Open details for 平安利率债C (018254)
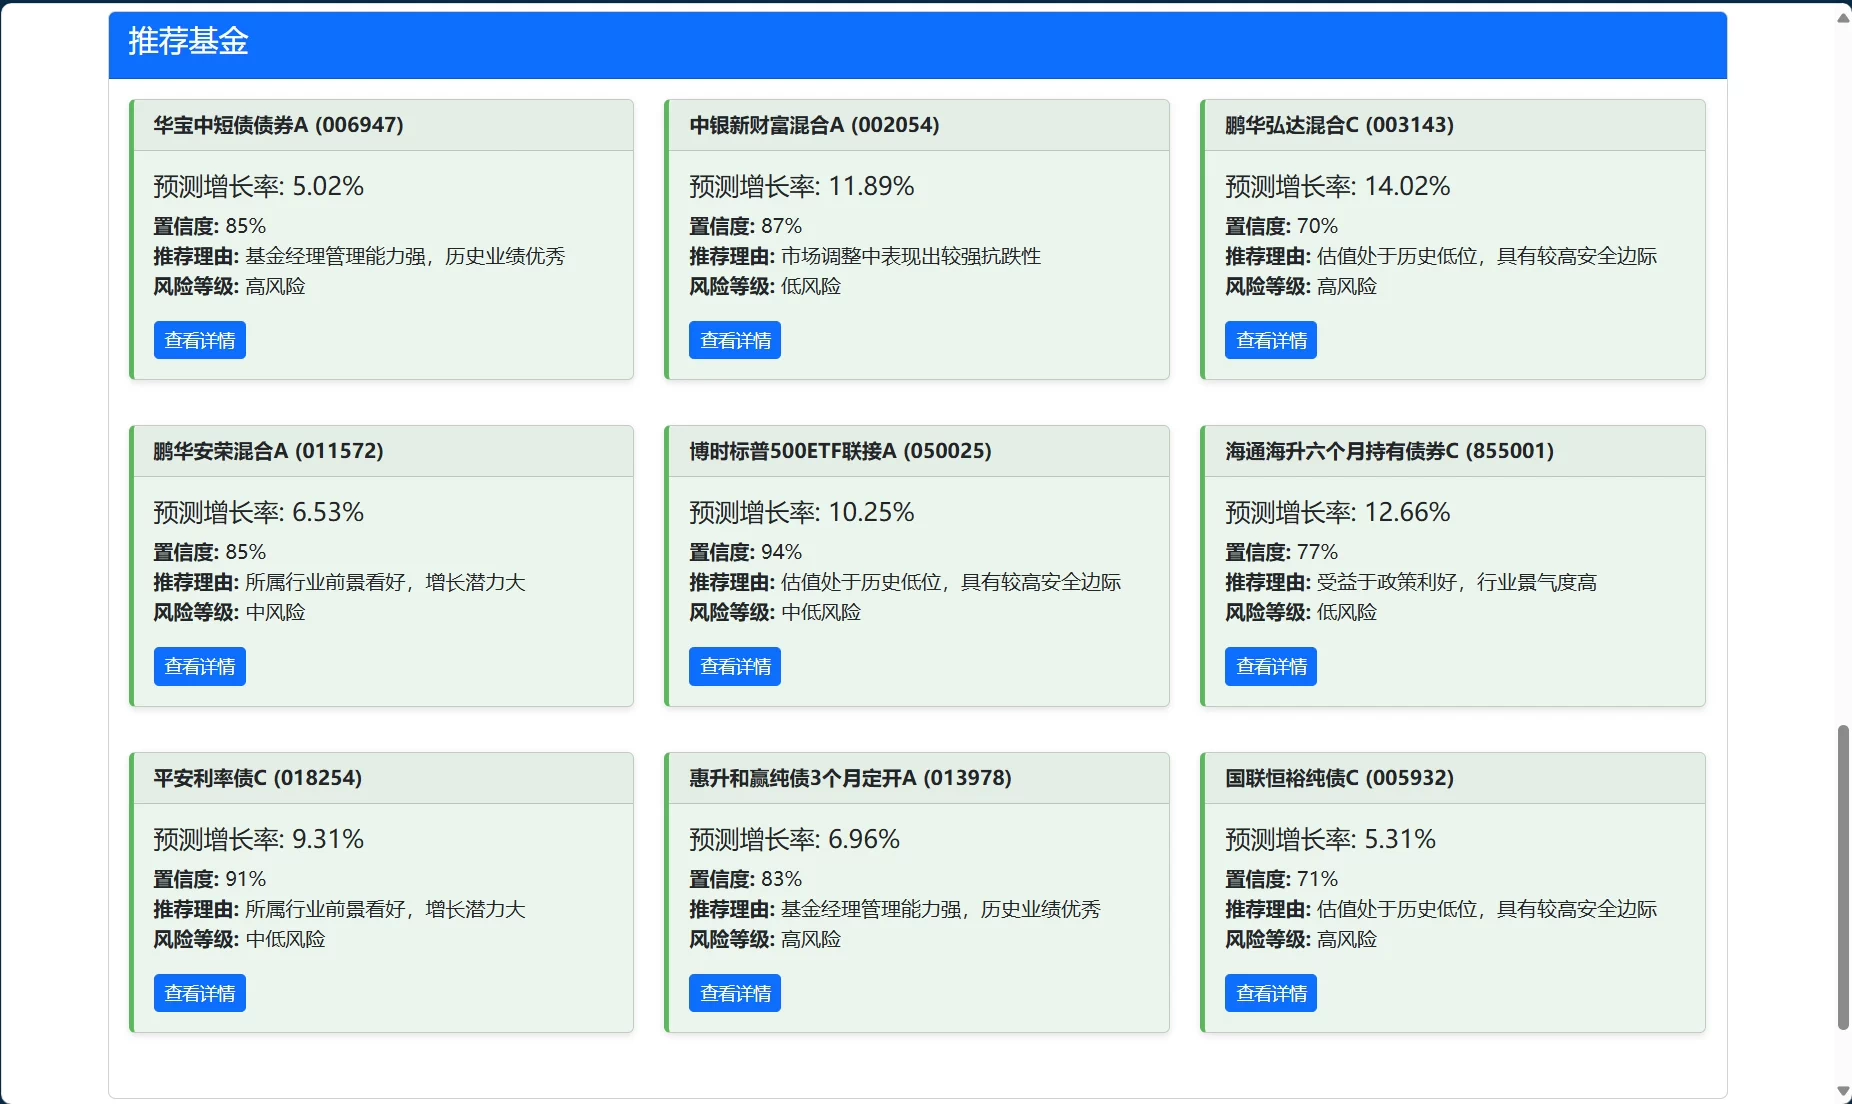 pyautogui.click(x=199, y=993)
